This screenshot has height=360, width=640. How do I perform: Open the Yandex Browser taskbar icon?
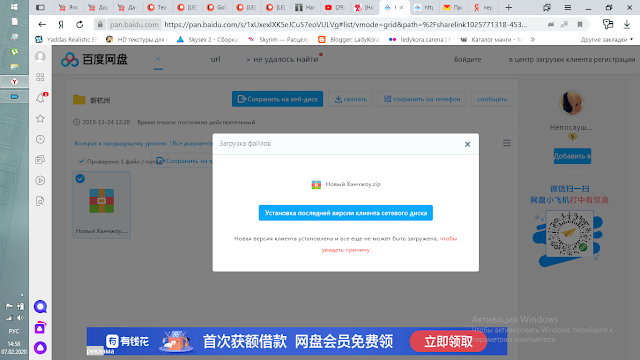coord(14,82)
